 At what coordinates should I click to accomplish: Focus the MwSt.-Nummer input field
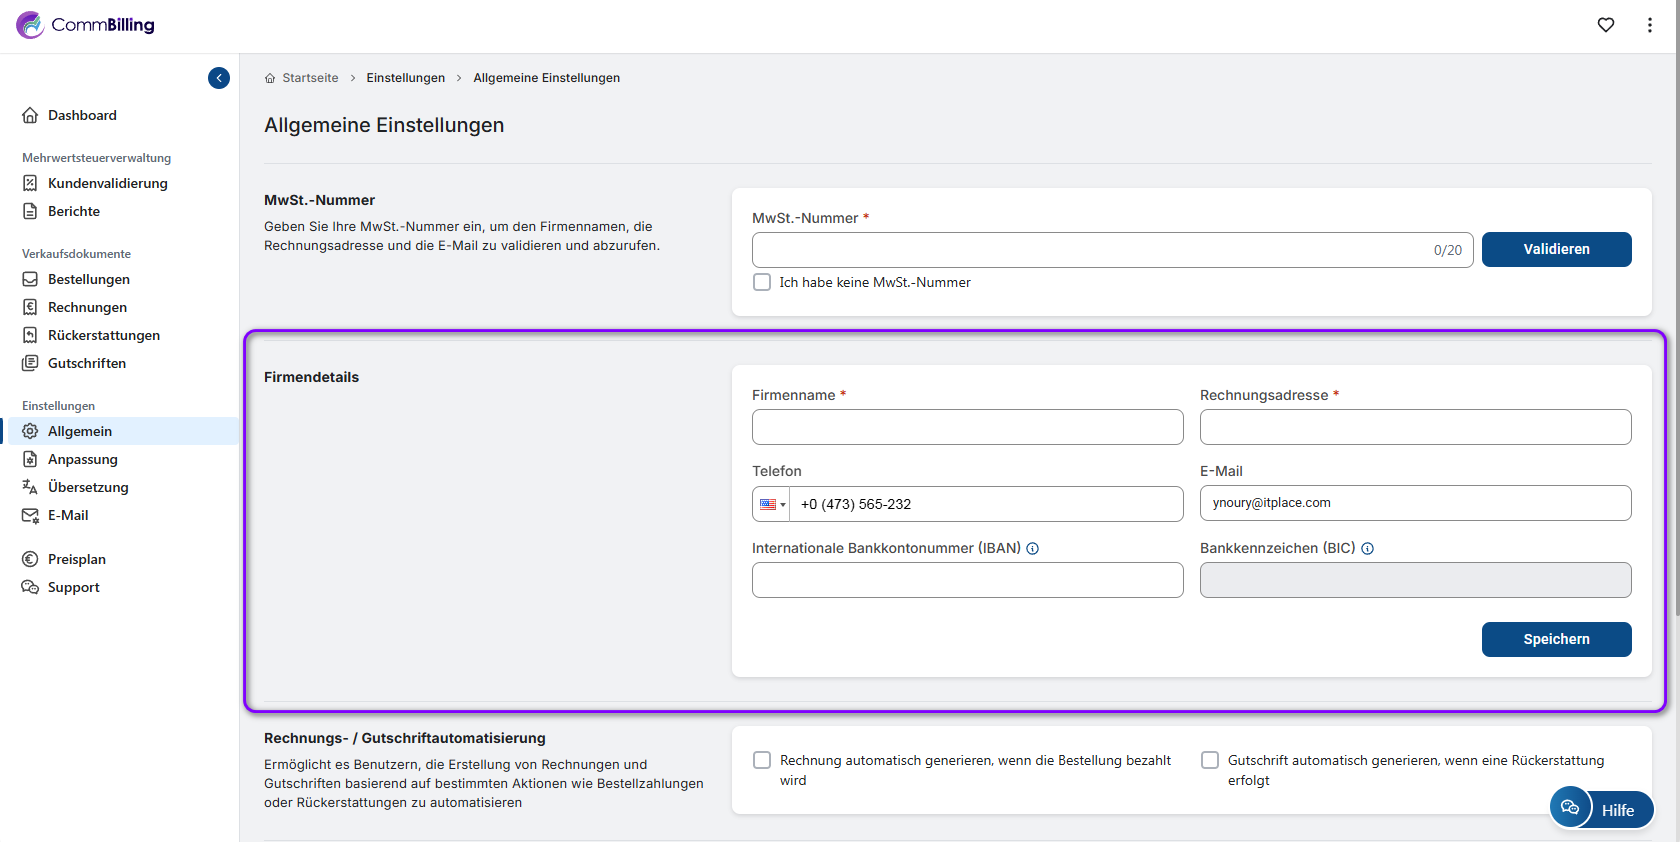(x=1113, y=250)
